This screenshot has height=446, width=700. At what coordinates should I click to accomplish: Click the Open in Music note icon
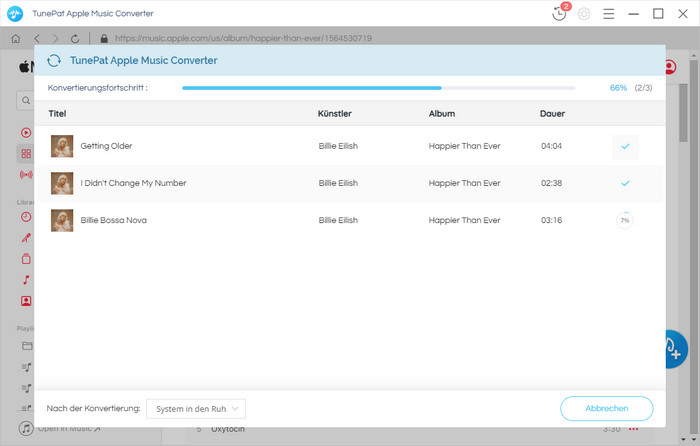point(26,429)
